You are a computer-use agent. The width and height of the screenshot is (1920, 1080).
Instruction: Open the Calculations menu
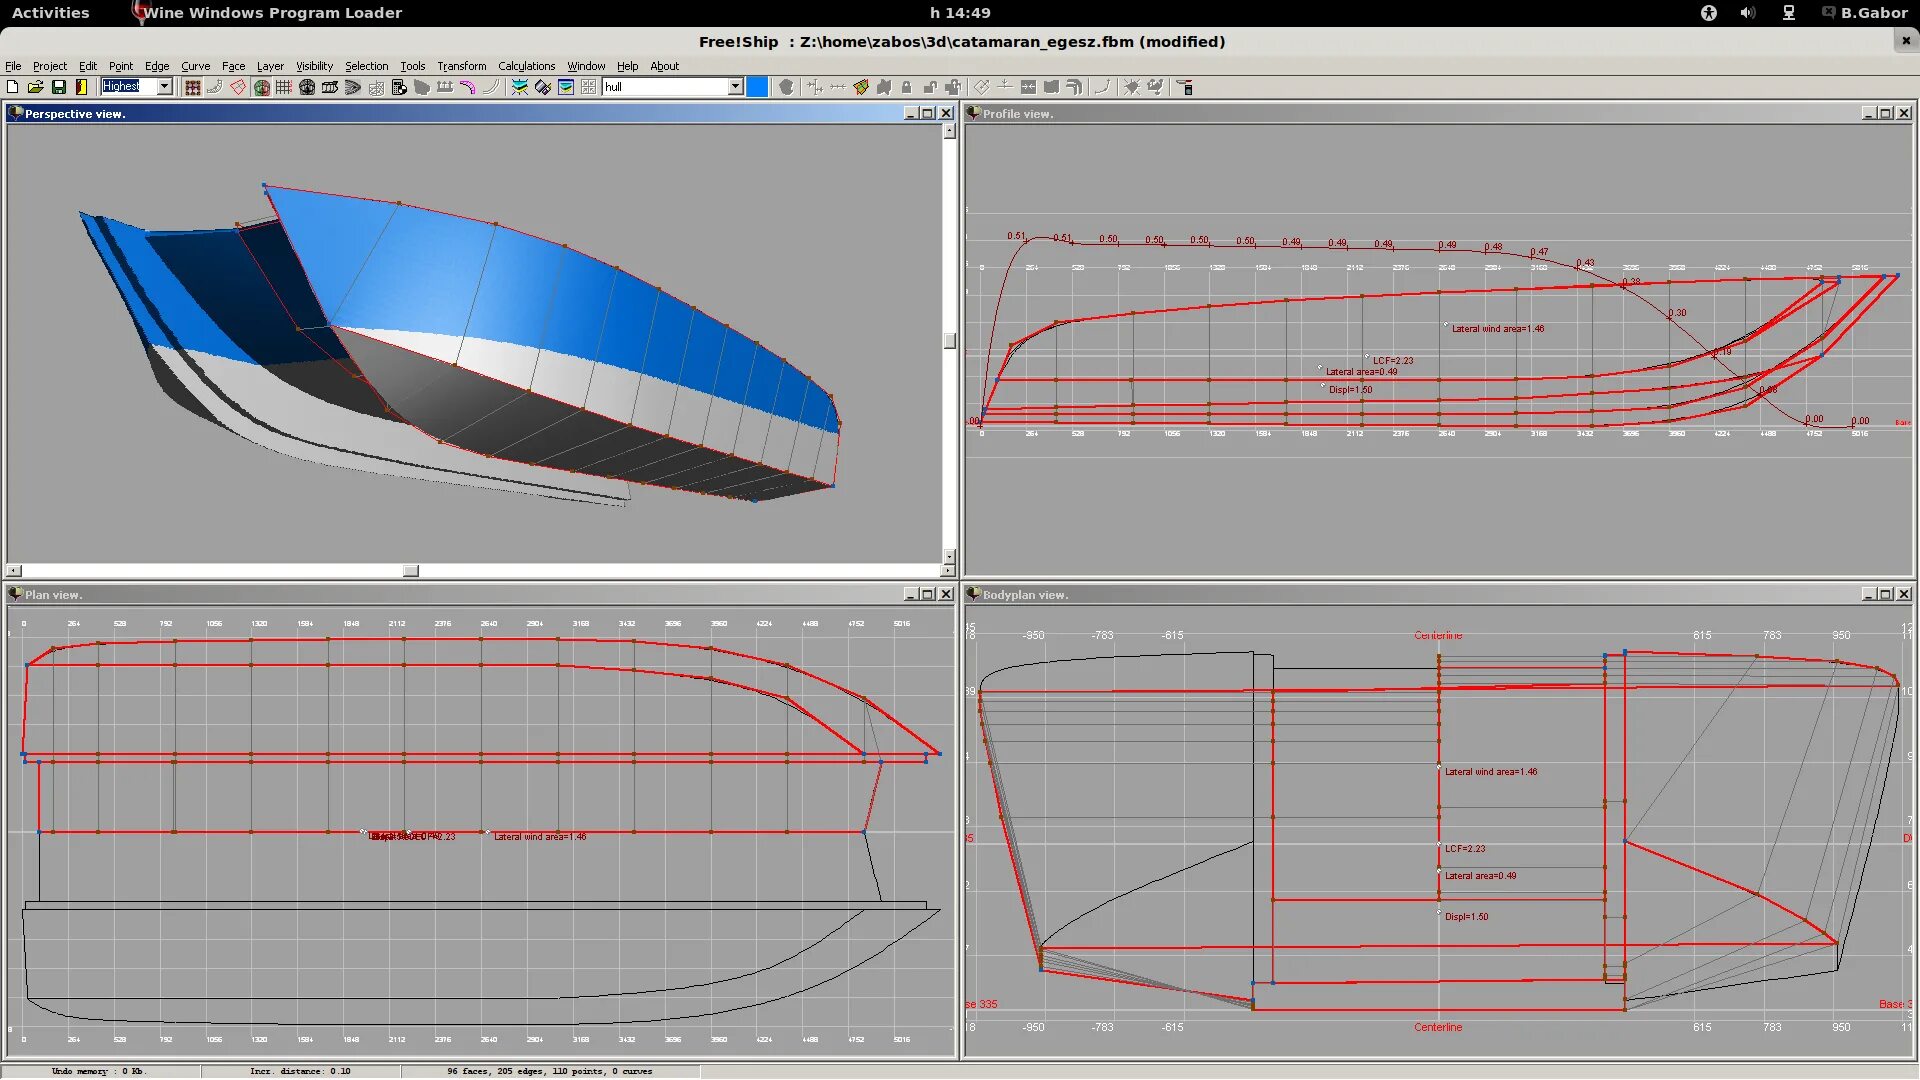point(526,66)
